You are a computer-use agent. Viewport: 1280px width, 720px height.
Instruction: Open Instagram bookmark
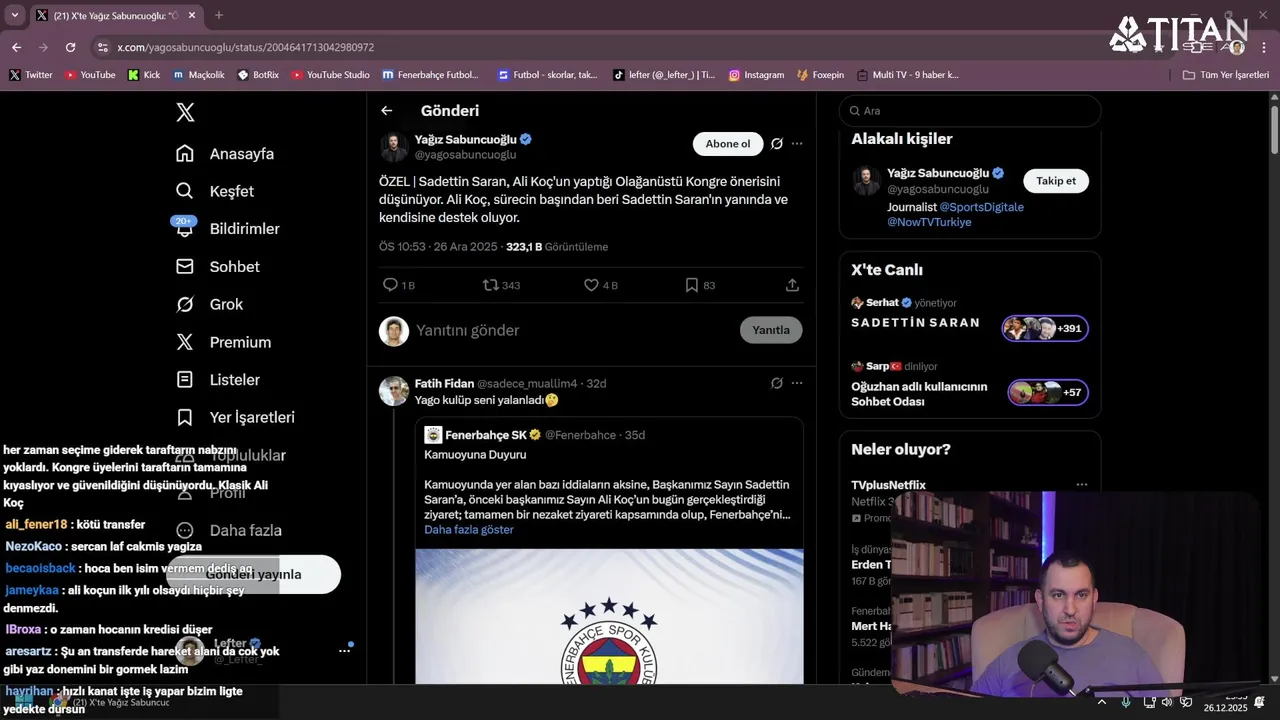click(756, 75)
